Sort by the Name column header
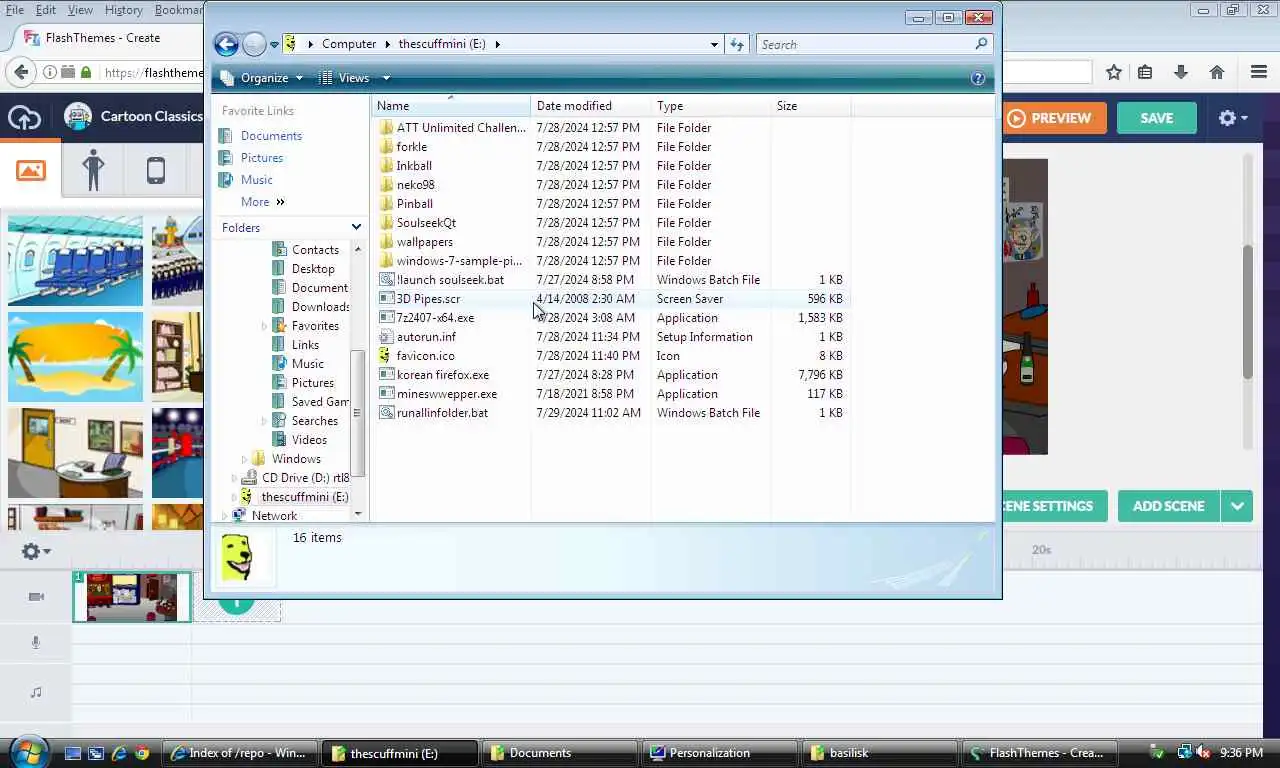The width and height of the screenshot is (1280, 768). click(x=451, y=106)
